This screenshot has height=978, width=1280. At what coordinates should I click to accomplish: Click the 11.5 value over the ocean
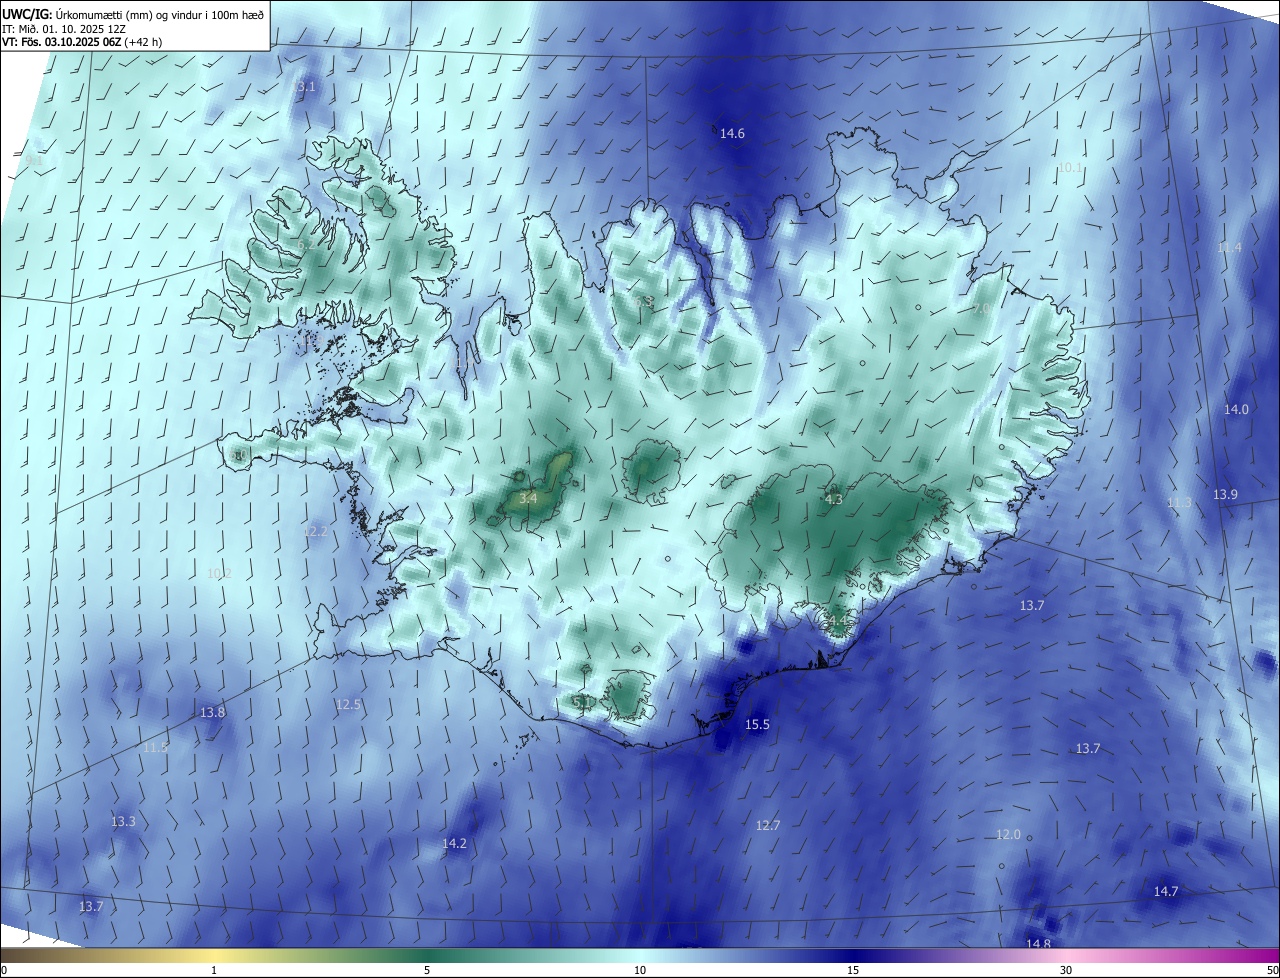[x=155, y=747]
